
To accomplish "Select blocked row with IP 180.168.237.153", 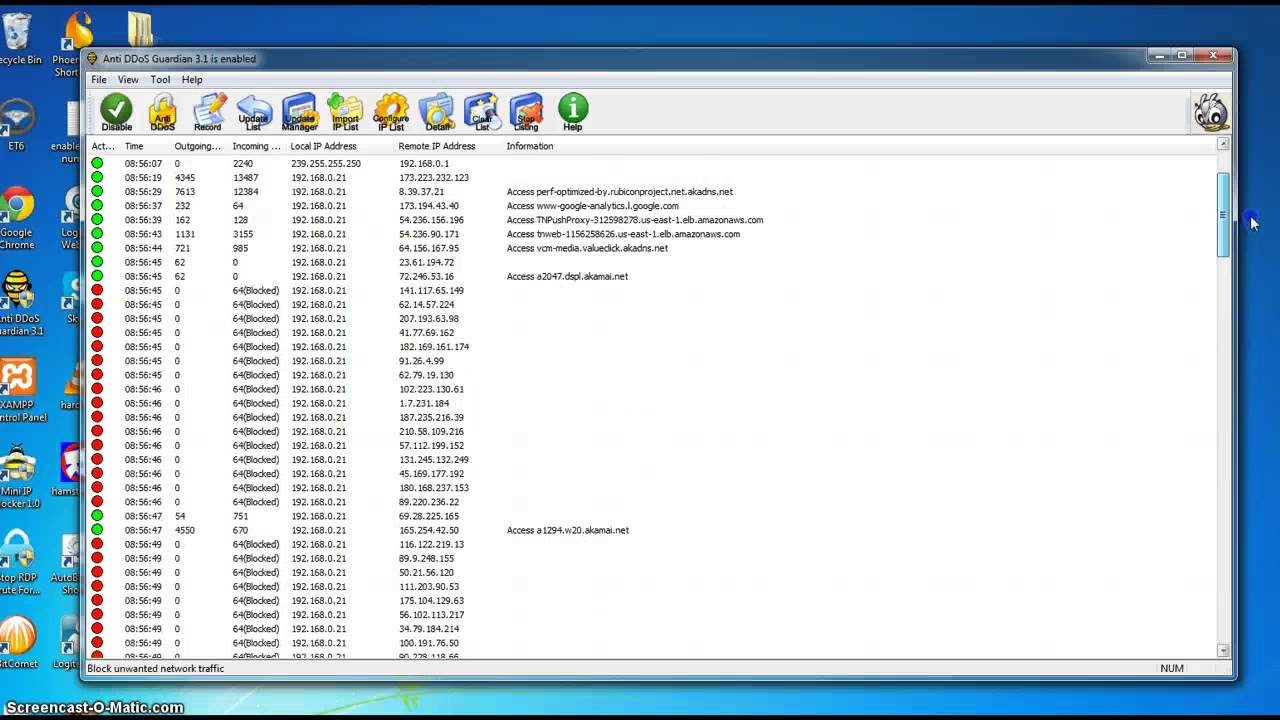I will (x=653, y=487).
